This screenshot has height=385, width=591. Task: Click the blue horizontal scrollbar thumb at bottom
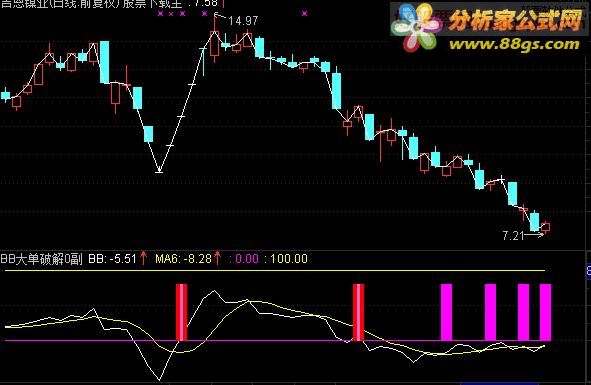[499, 383]
